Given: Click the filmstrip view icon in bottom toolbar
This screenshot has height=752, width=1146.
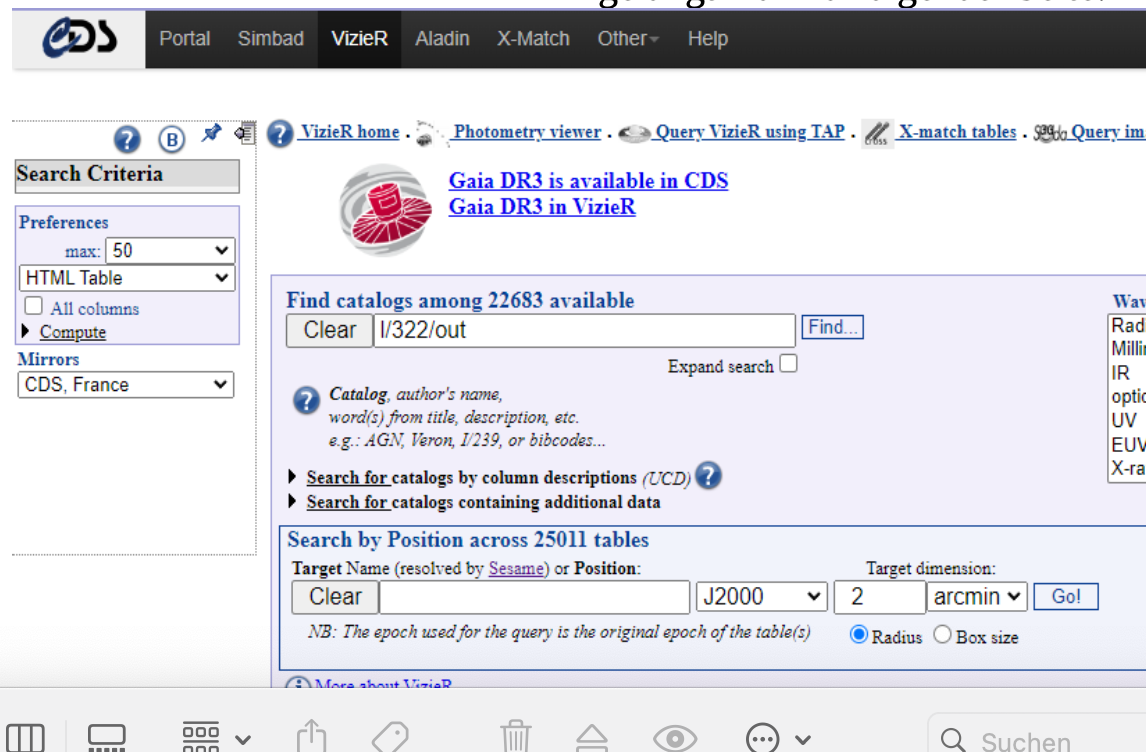Looking at the screenshot, I should [x=107, y=737].
